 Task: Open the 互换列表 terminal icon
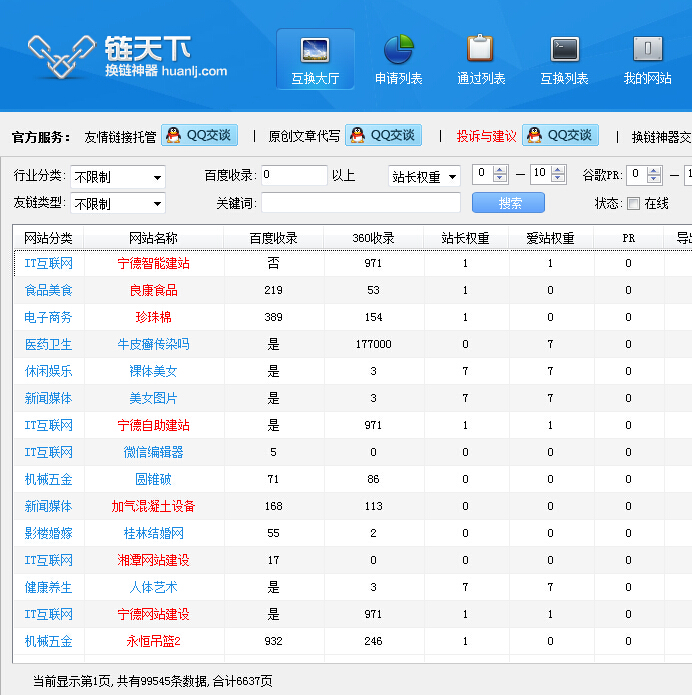(564, 50)
